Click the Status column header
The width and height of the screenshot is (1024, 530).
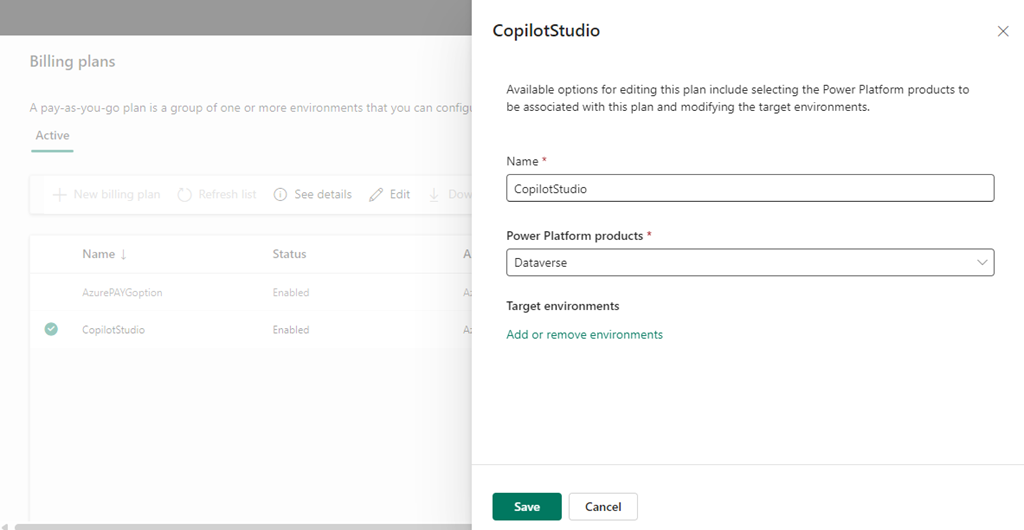click(x=289, y=254)
